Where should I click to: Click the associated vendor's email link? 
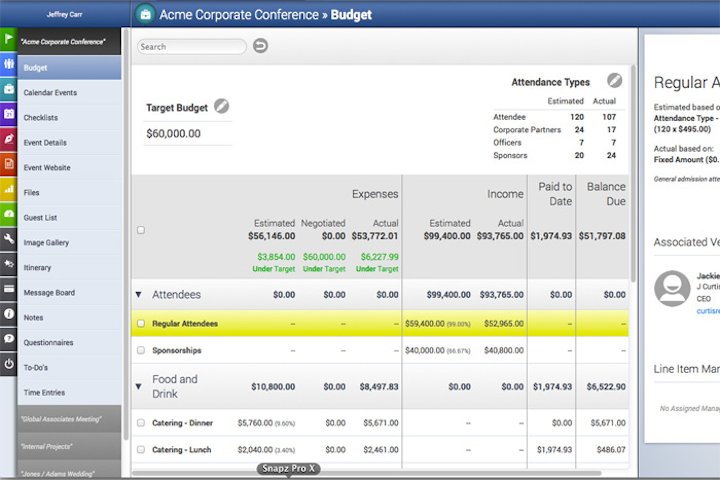(707, 311)
